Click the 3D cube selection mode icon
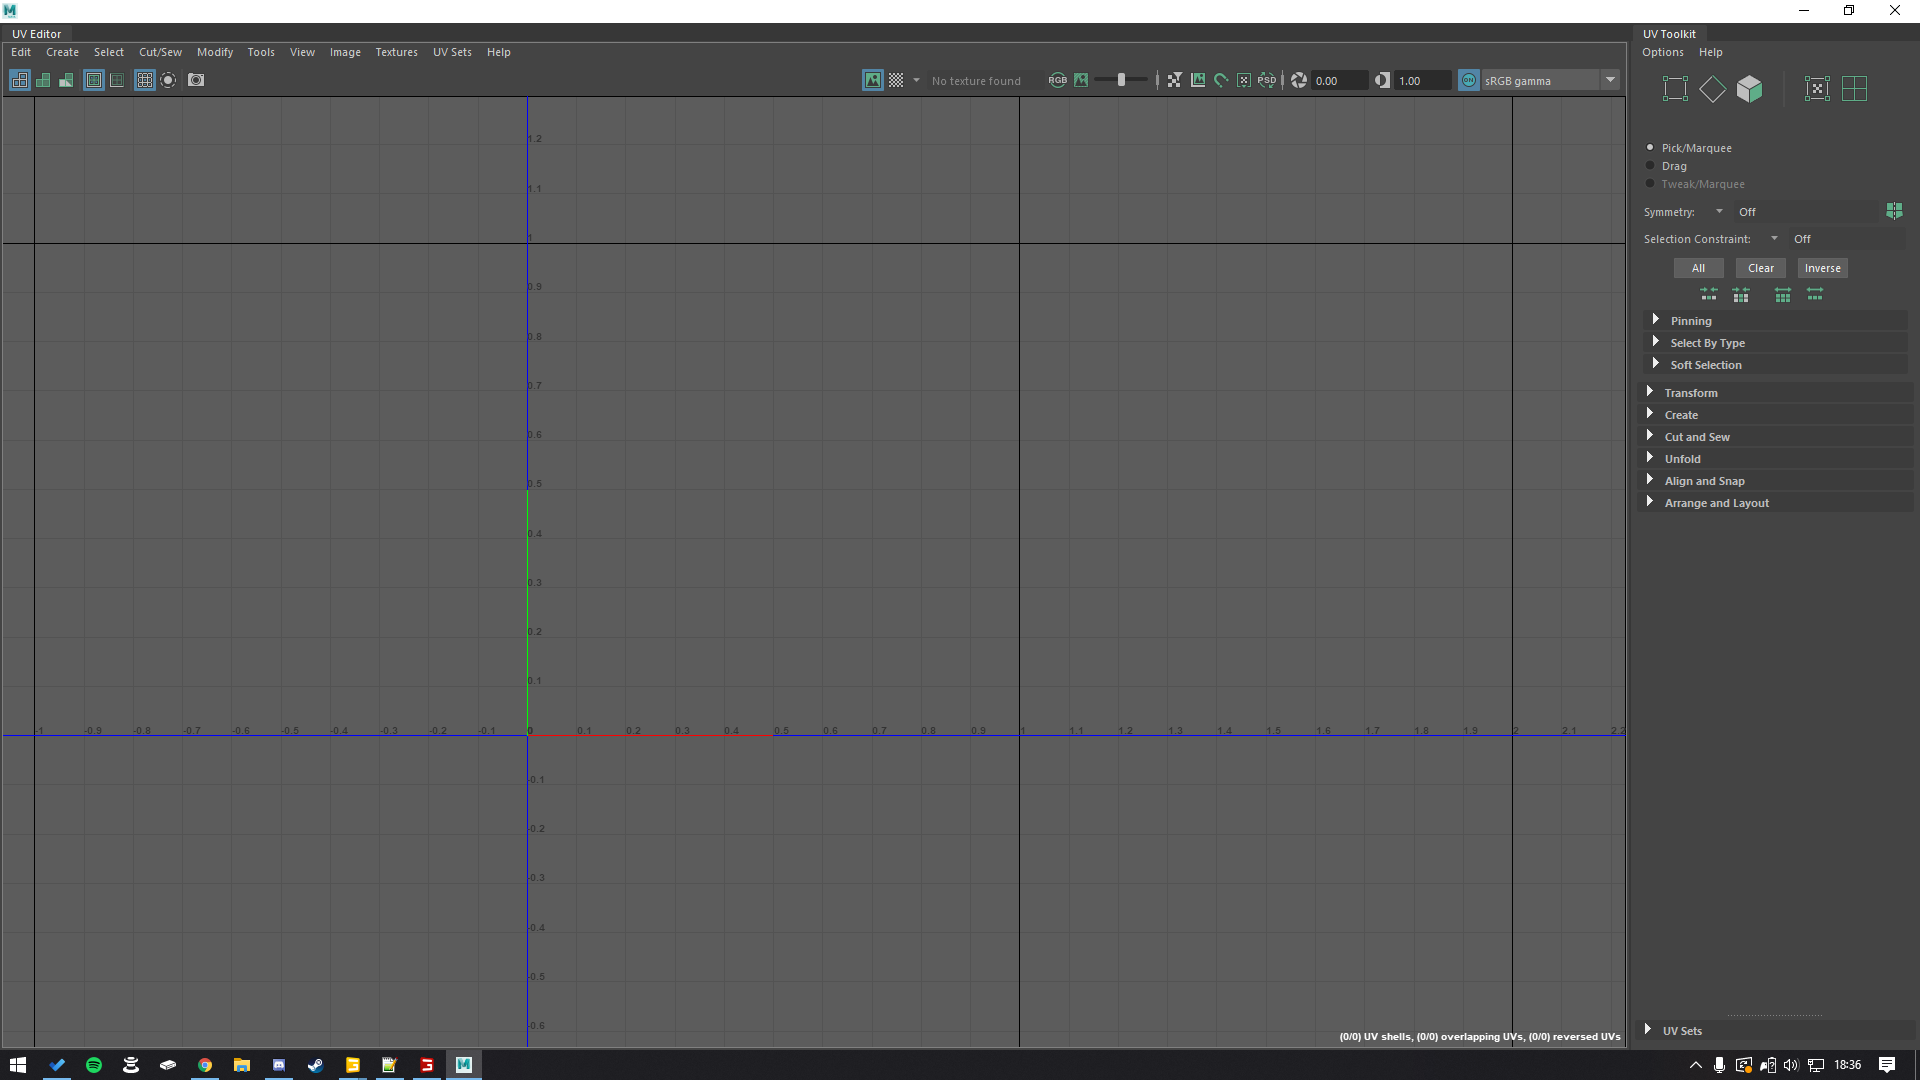The image size is (1920, 1080). pyautogui.click(x=1749, y=88)
